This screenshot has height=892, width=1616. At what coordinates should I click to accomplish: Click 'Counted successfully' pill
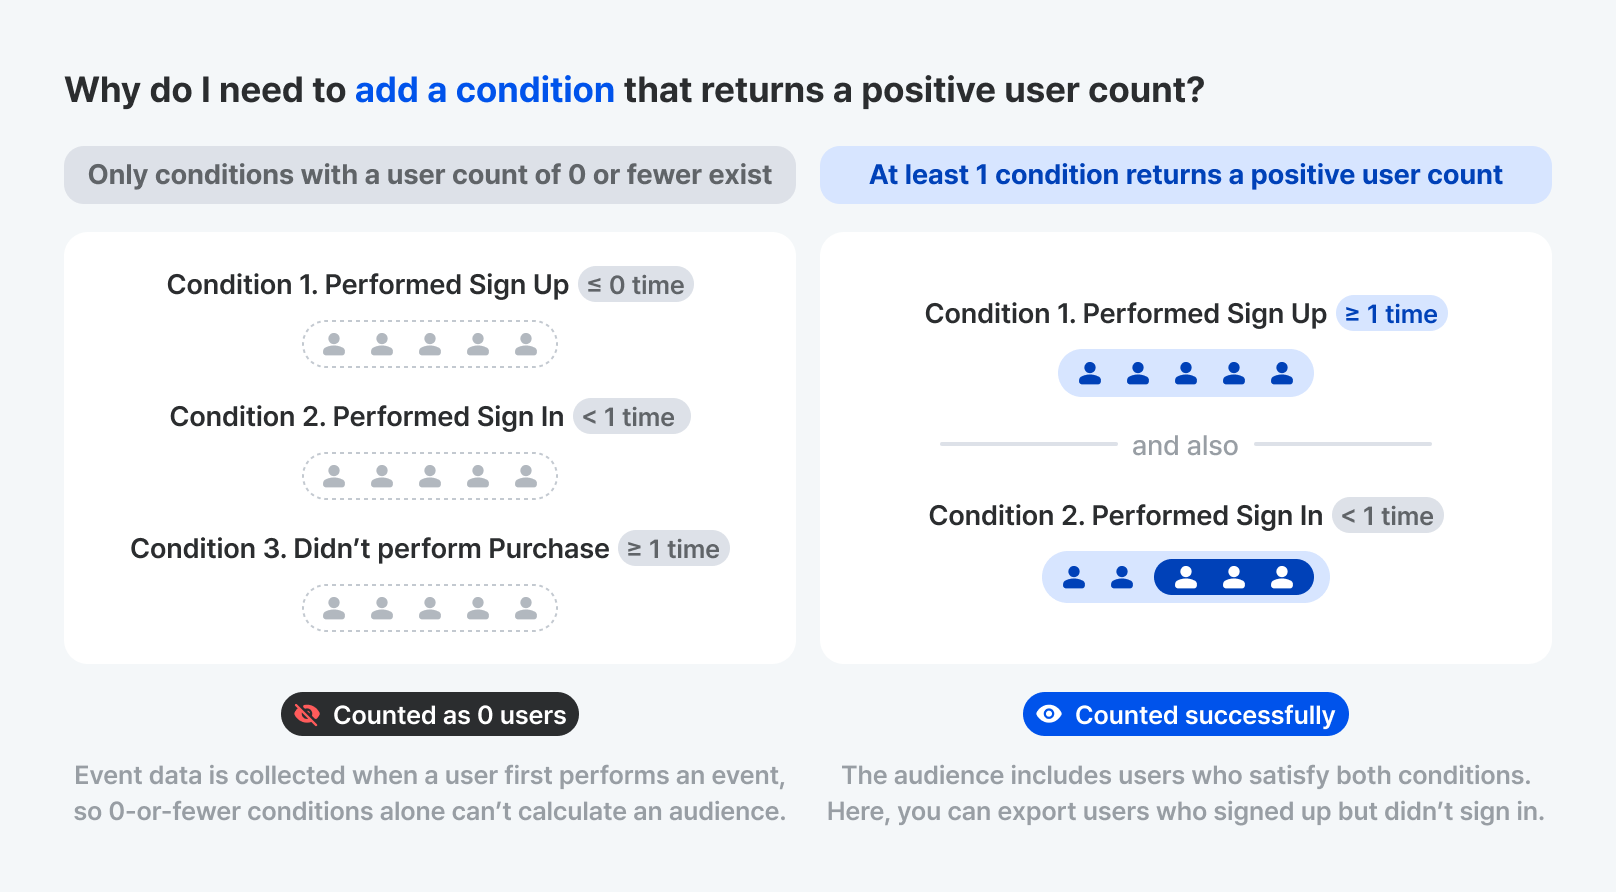(x=1186, y=715)
